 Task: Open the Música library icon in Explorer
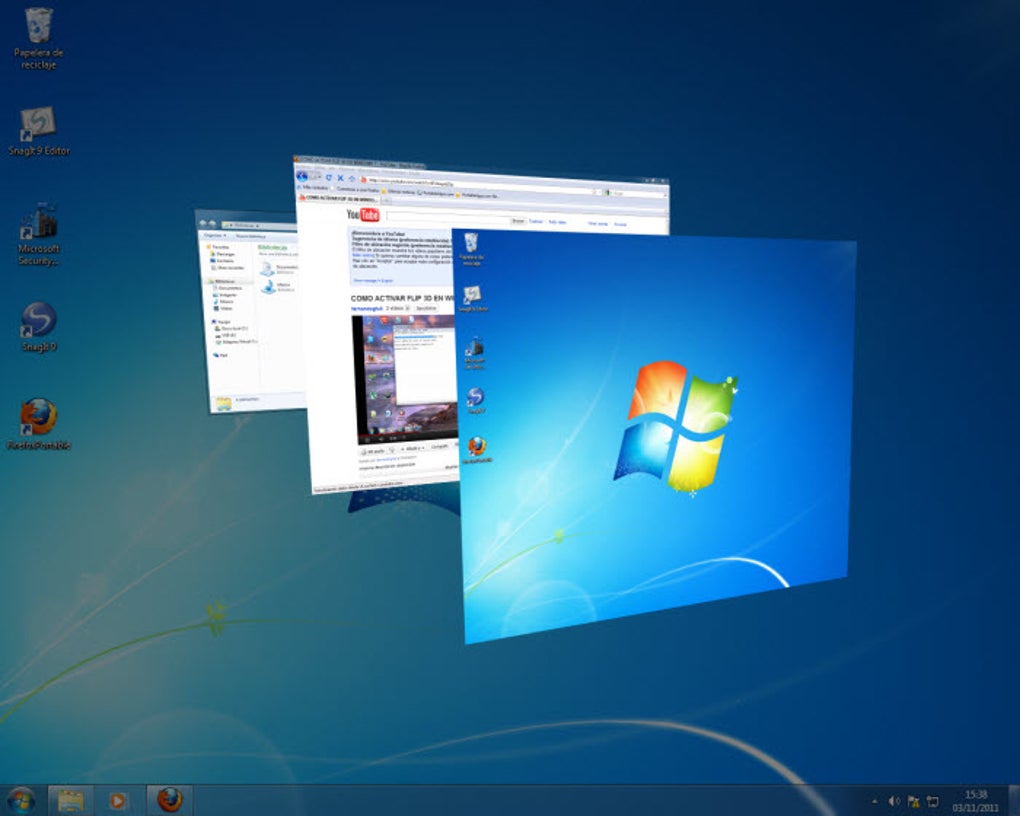269,286
